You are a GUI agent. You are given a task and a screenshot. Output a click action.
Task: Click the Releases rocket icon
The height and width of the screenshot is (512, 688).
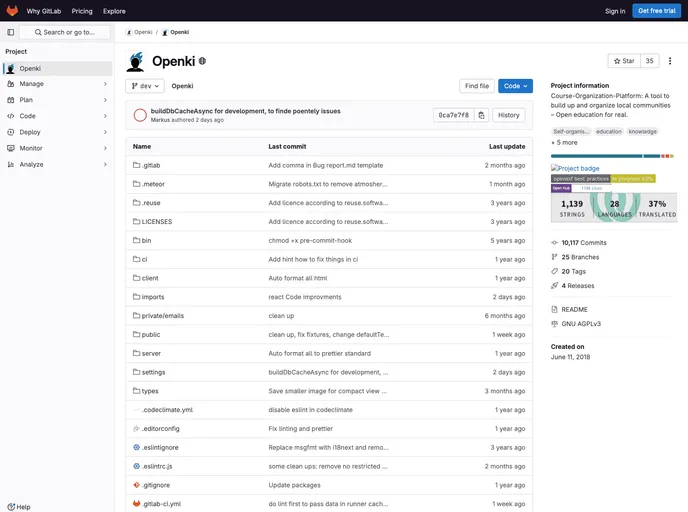(x=554, y=286)
